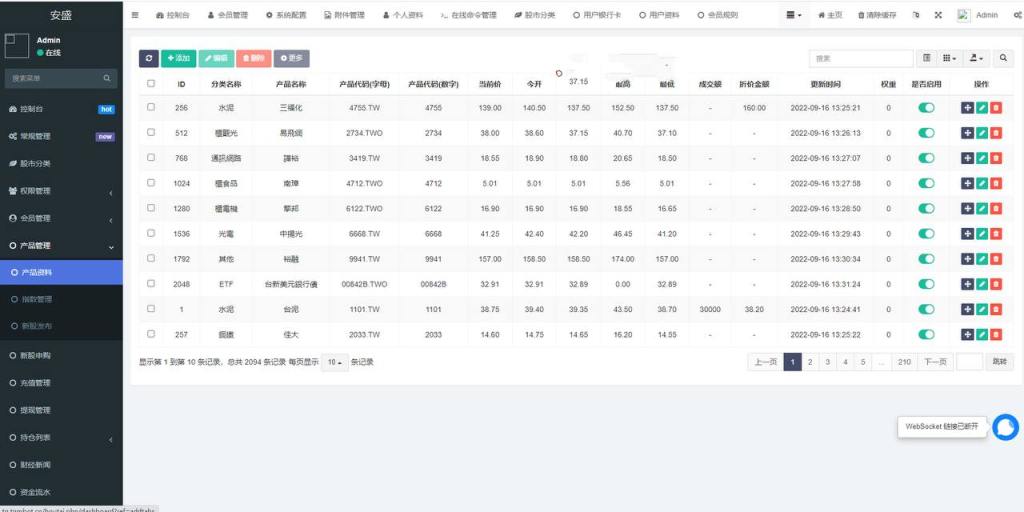Tick the select-all checkbox in table header
1024x512 pixels.
(x=151, y=84)
